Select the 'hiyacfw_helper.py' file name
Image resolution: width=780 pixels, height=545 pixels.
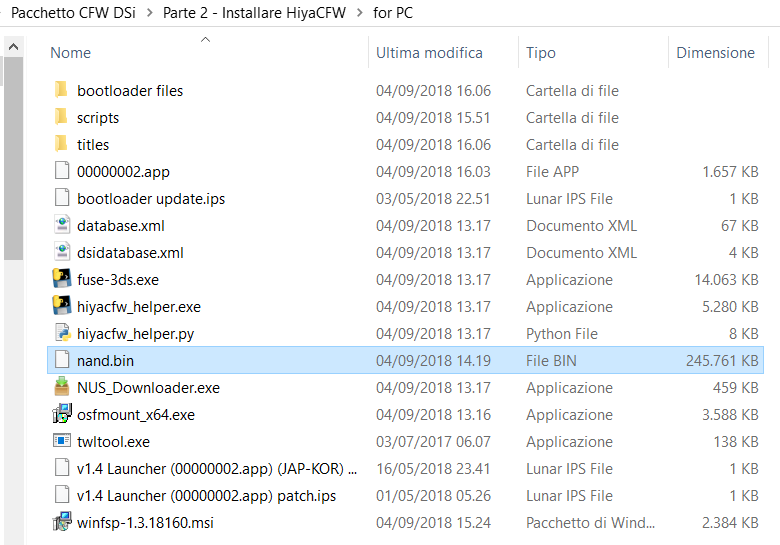point(135,334)
